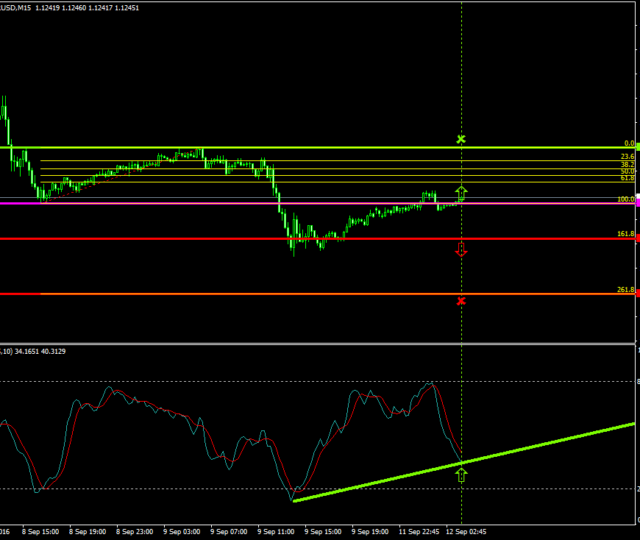Click the divider between chart and oscillator
The image size is (640, 540).
pos(320,343)
